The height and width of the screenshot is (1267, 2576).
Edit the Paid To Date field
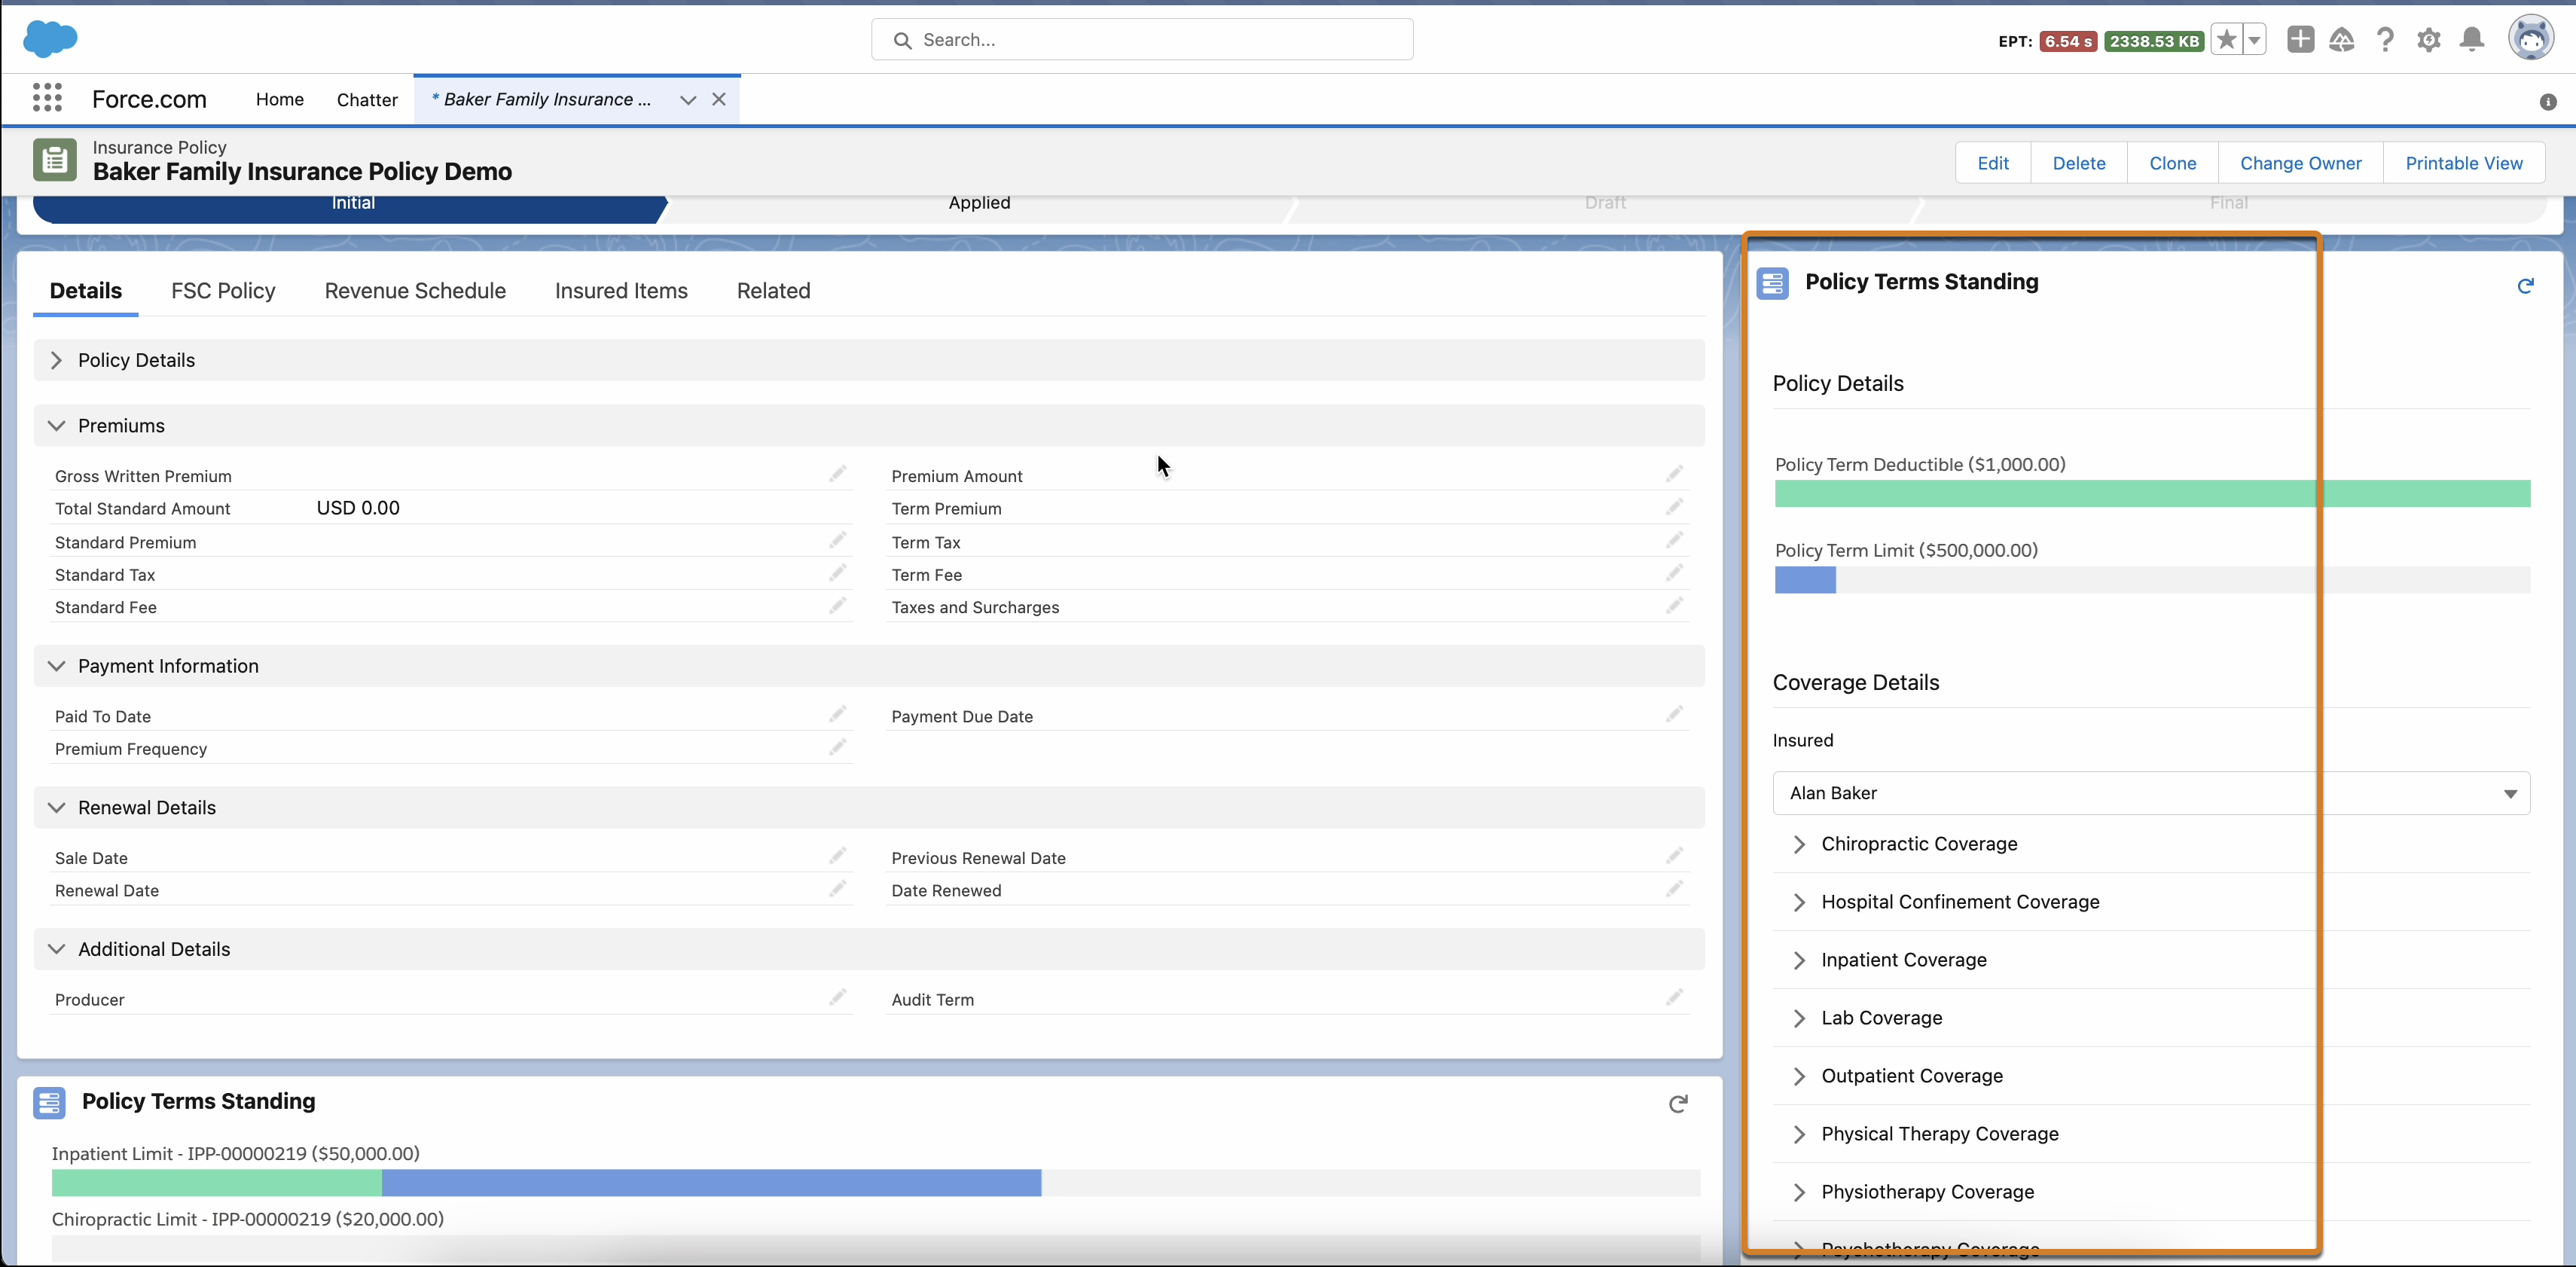coord(837,714)
